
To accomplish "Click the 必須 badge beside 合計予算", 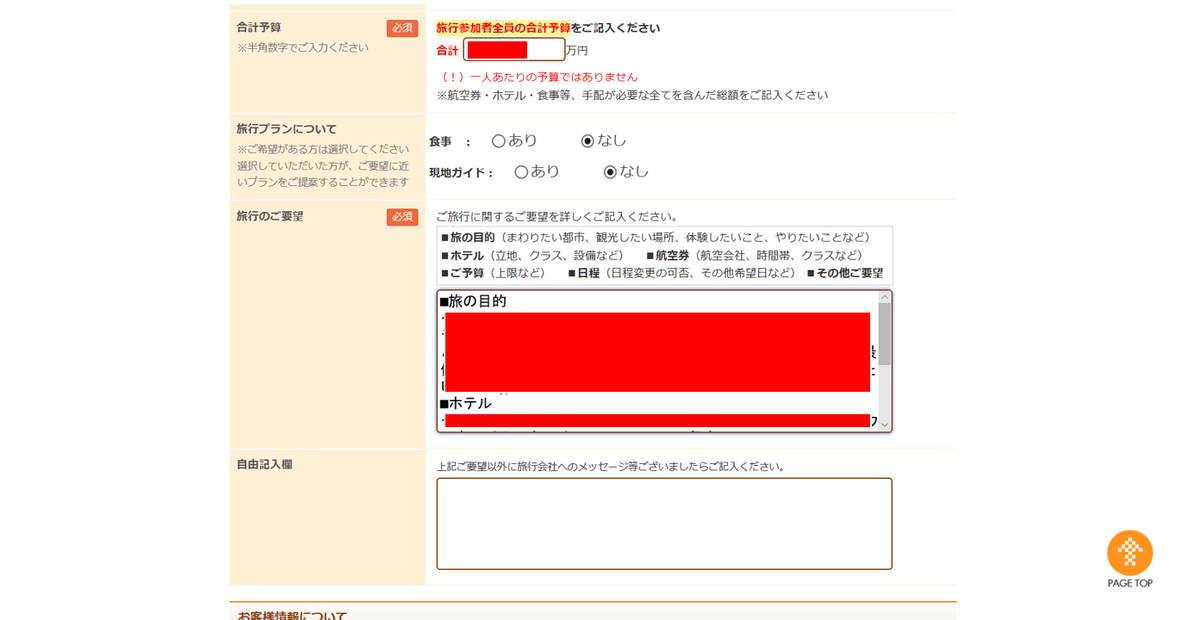I will click(x=402, y=28).
